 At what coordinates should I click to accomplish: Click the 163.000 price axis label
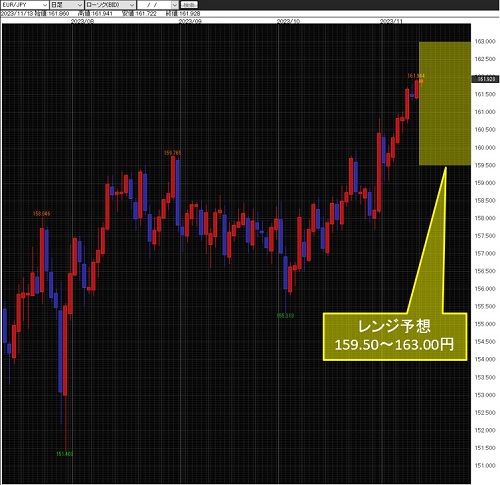click(x=485, y=41)
